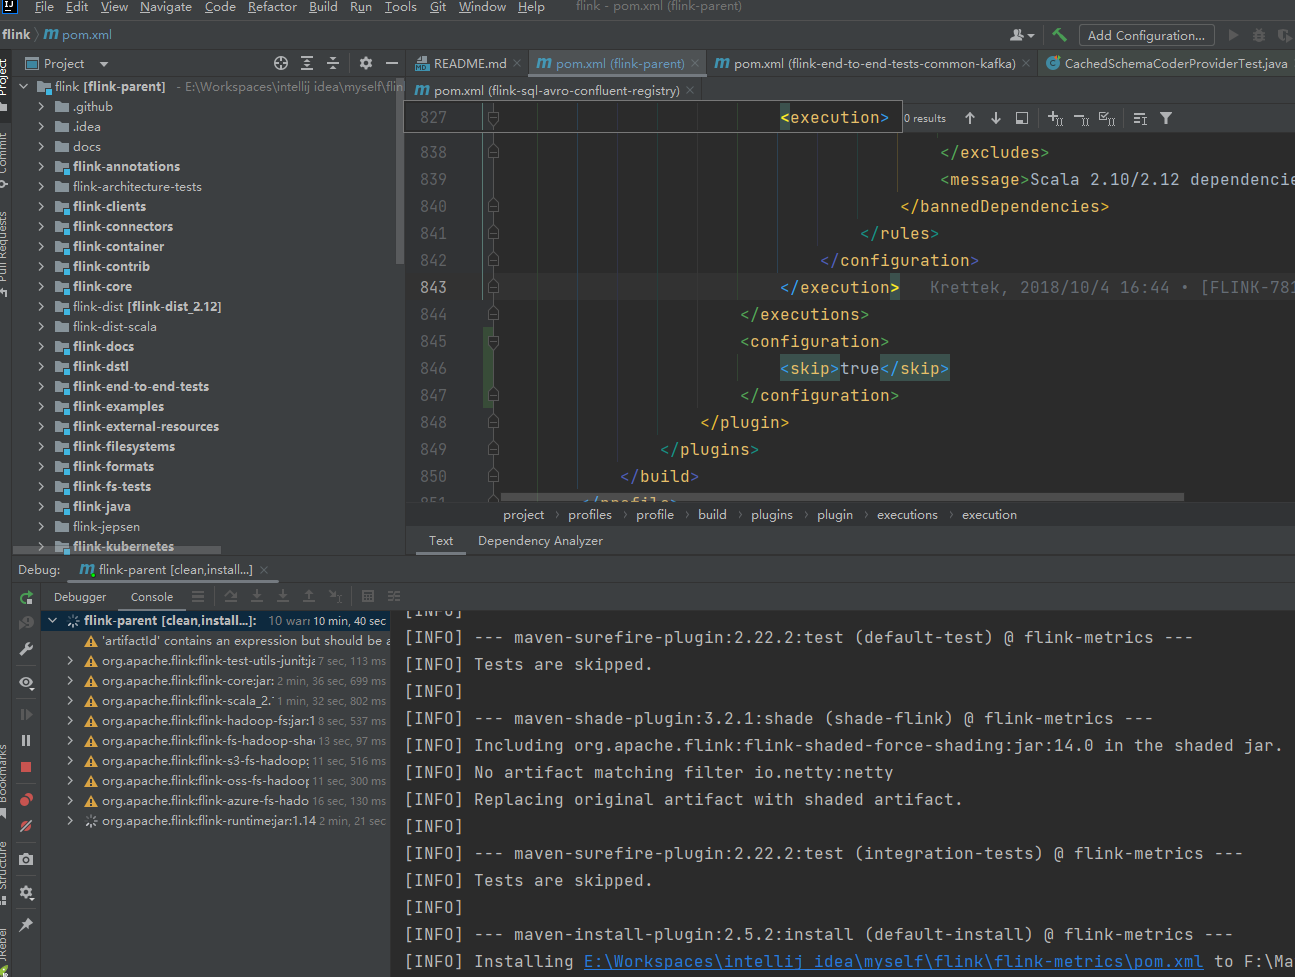The image size is (1295, 977).
Task: Go to next search occurrence (down arrow)
Action: click(x=996, y=118)
